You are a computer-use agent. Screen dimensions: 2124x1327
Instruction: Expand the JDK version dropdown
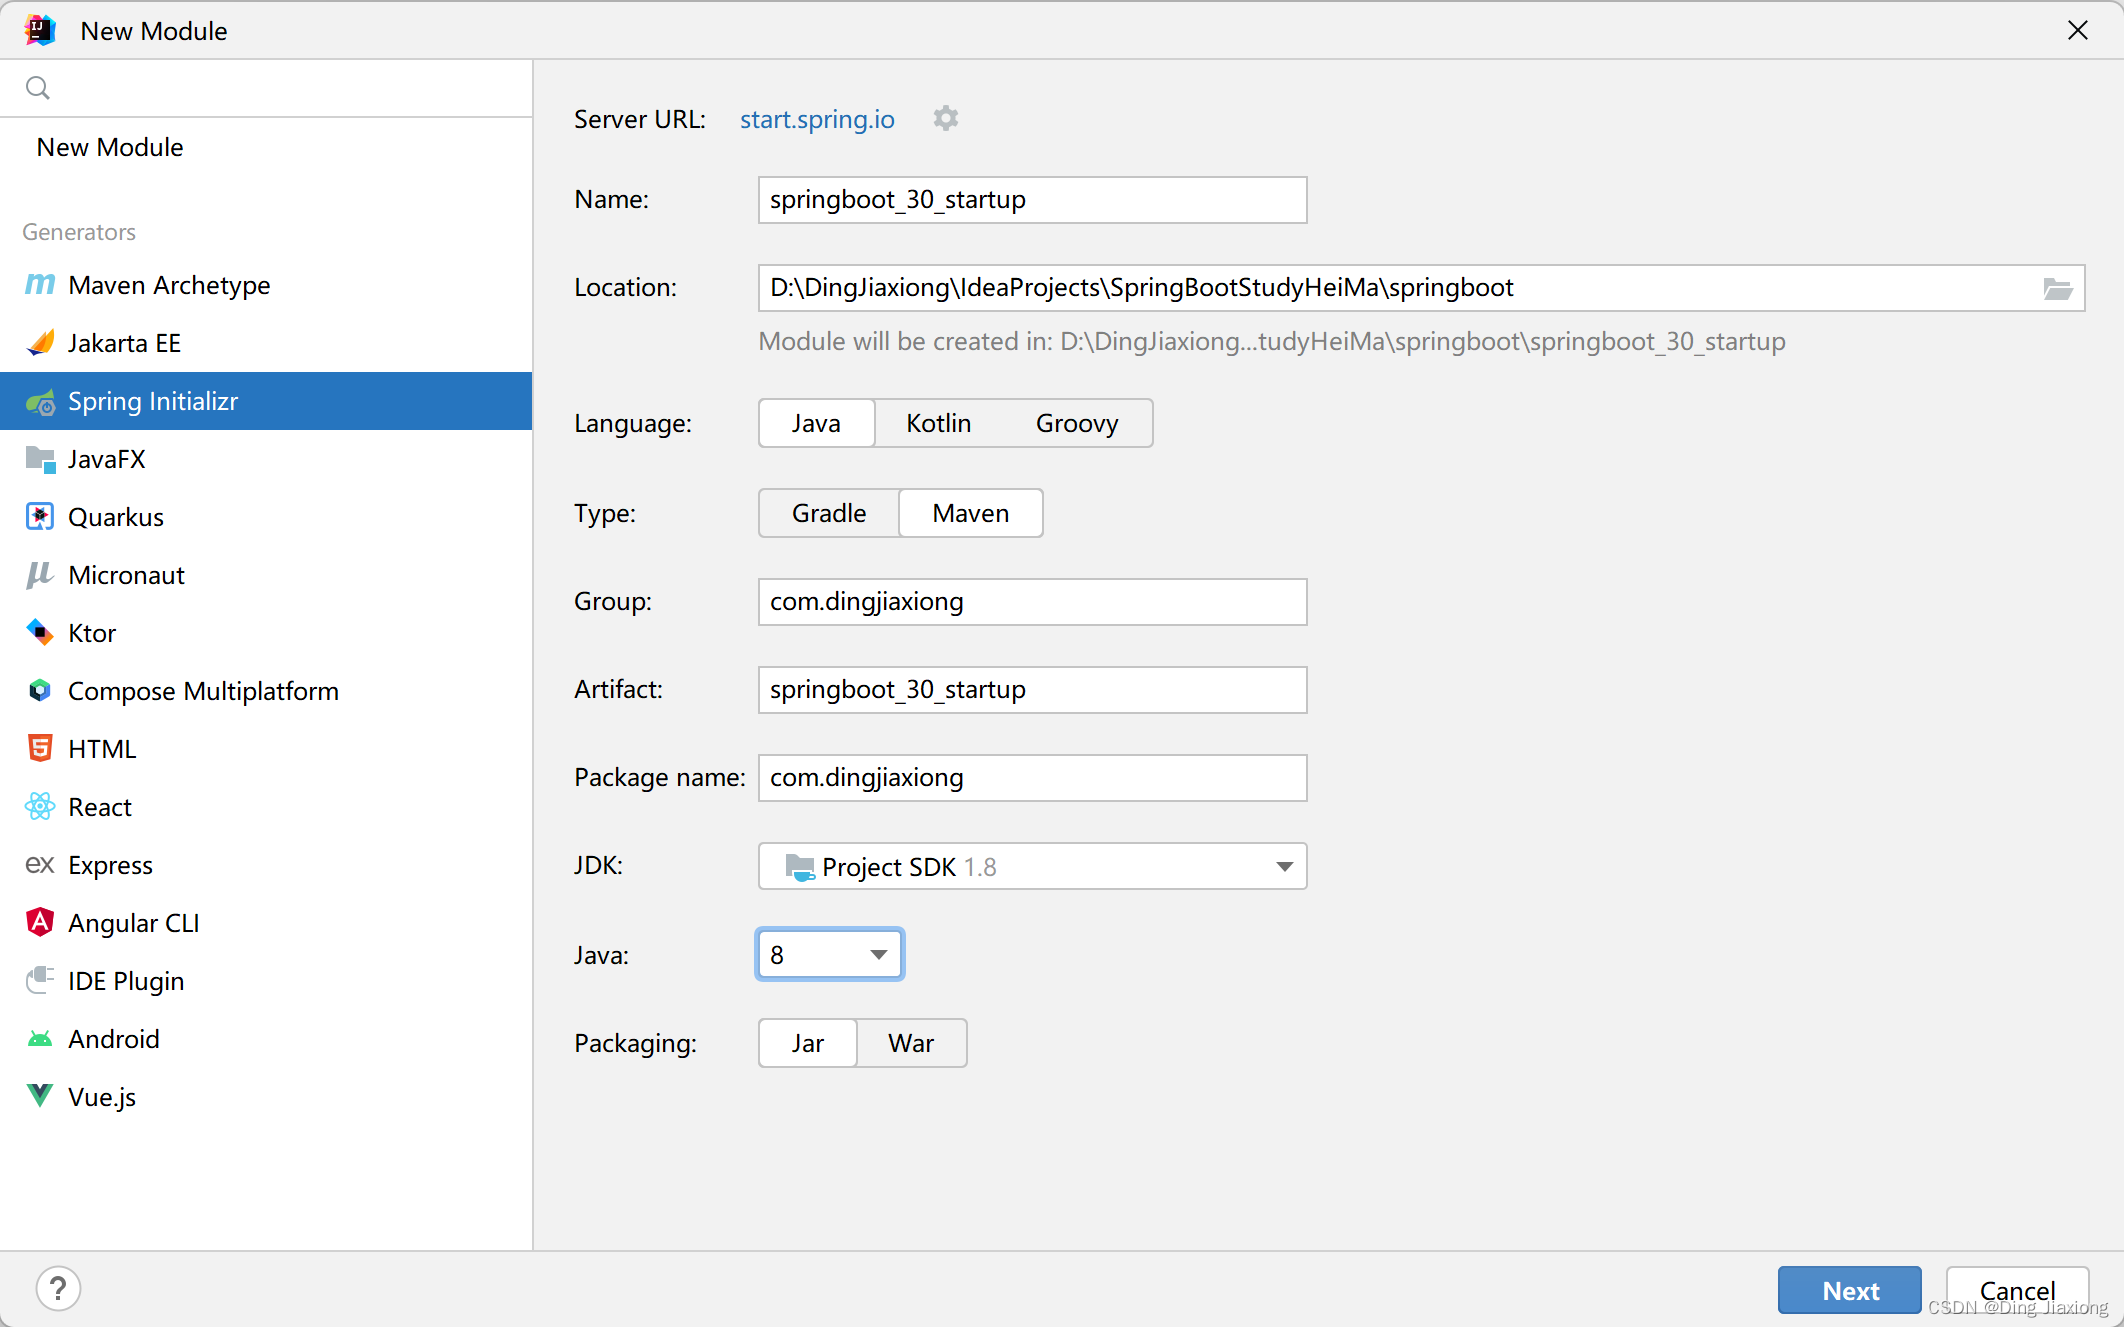tap(1282, 867)
